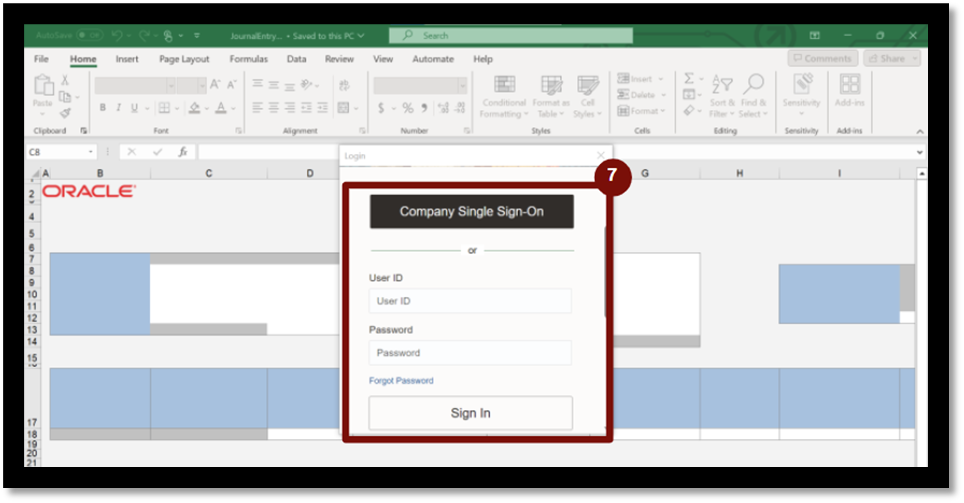Click the Insert Function fx icon

click(x=183, y=152)
